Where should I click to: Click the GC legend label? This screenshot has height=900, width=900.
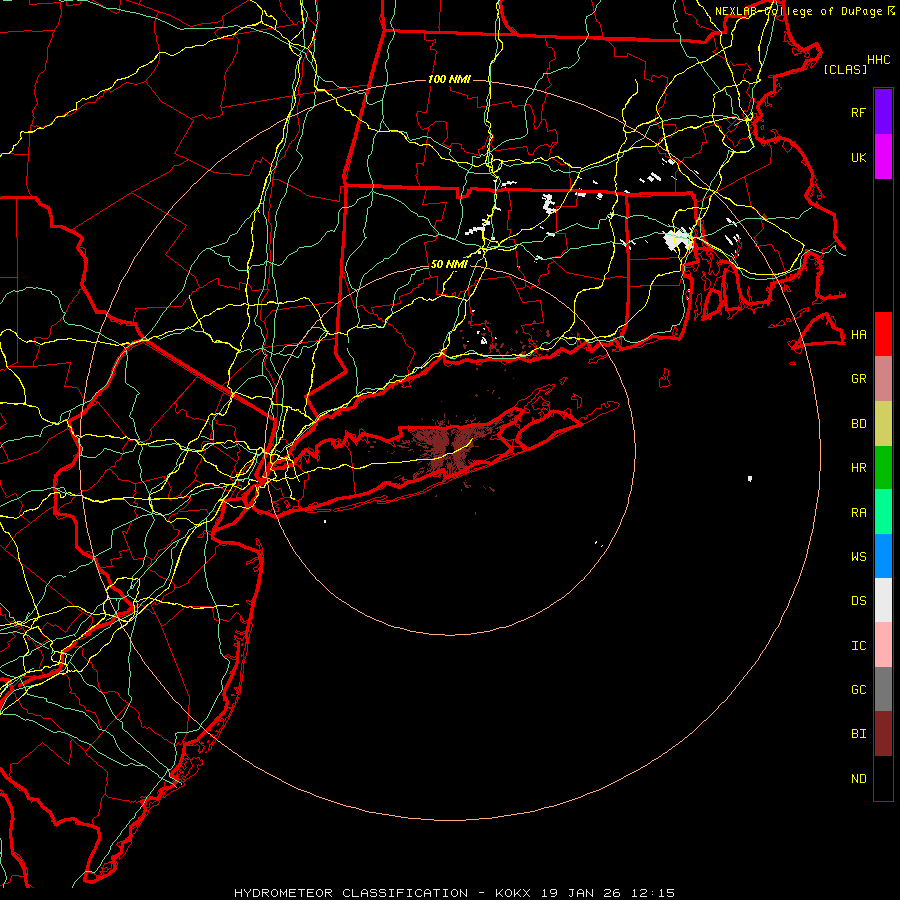[x=858, y=689]
